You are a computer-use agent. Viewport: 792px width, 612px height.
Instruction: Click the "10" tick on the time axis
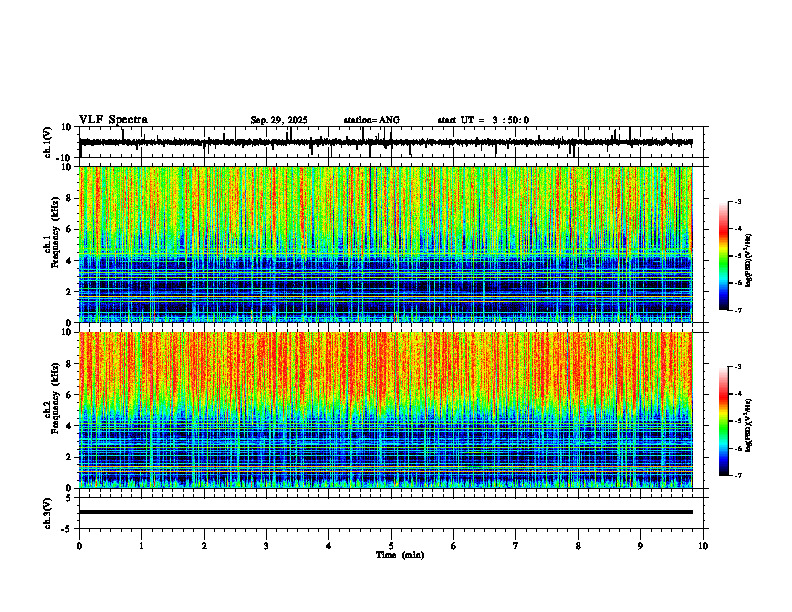703,546
